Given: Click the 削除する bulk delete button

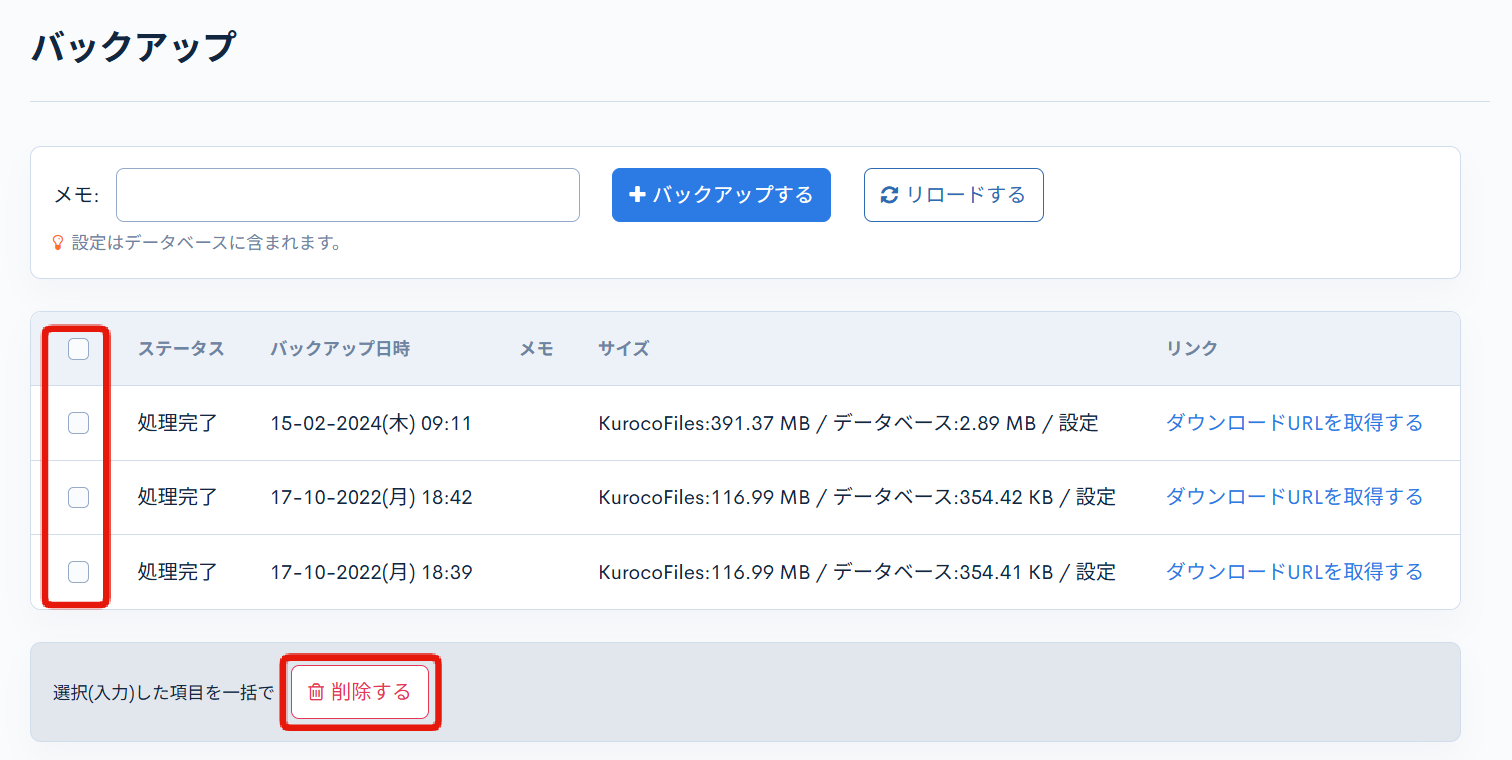Looking at the screenshot, I should [360, 691].
